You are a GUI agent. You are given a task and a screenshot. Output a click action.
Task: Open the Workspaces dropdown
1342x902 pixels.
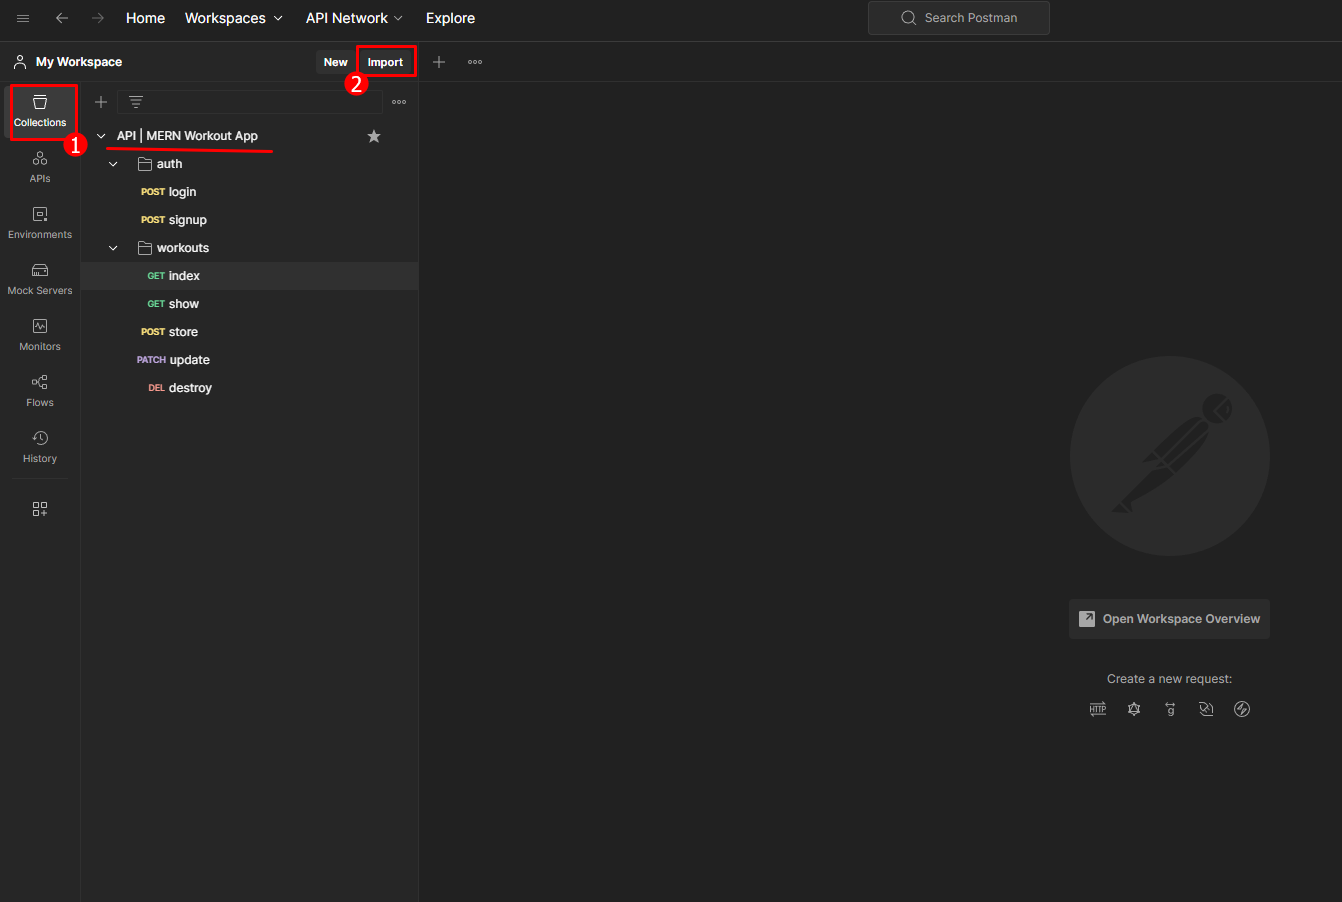(234, 18)
